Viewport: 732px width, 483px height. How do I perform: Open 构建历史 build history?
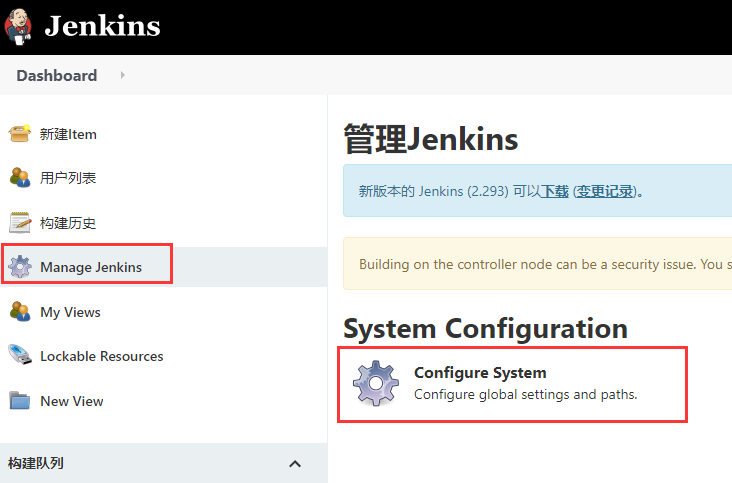tap(68, 223)
